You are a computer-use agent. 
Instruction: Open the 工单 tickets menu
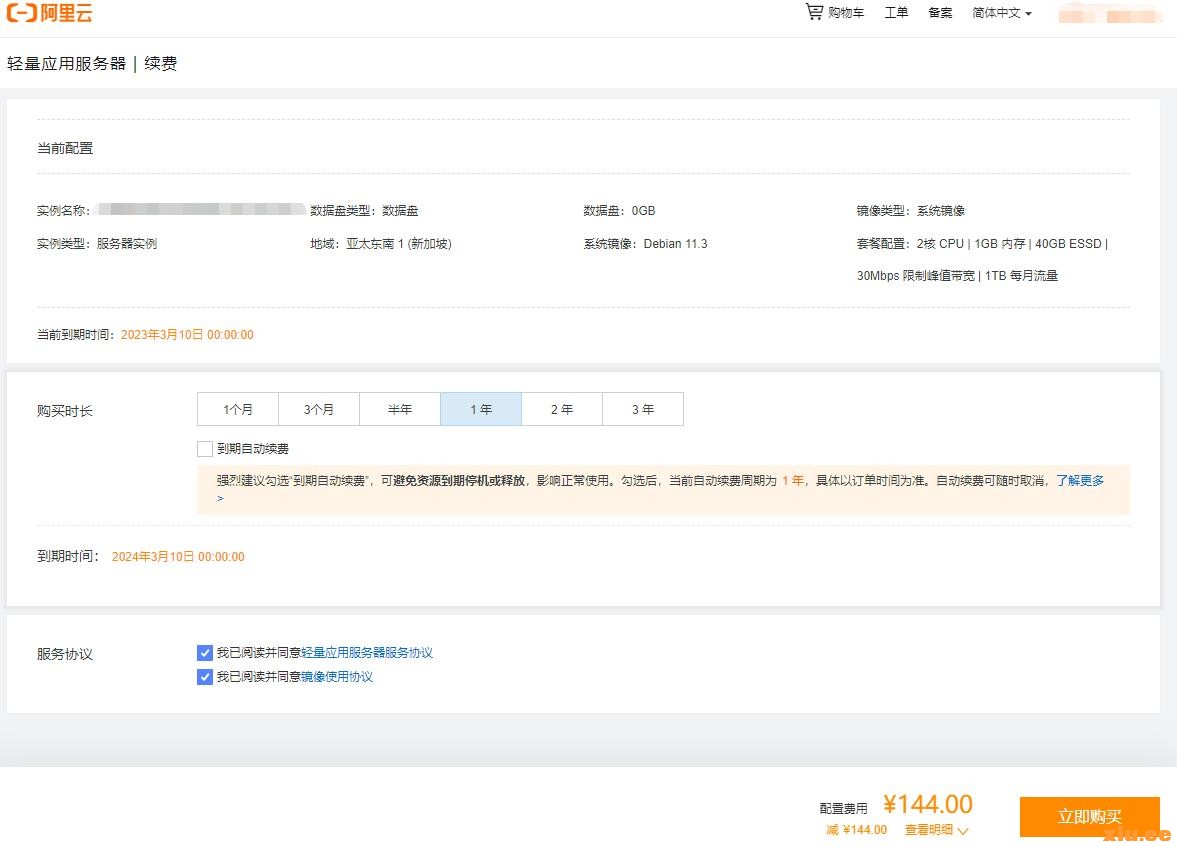[896, 13]
